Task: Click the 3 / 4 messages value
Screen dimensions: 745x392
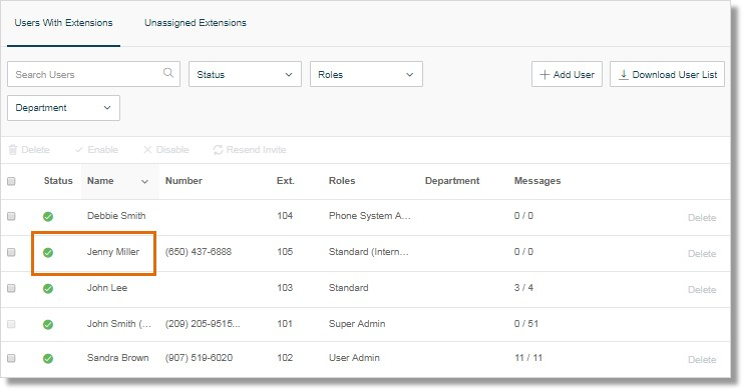Action: 523,288
